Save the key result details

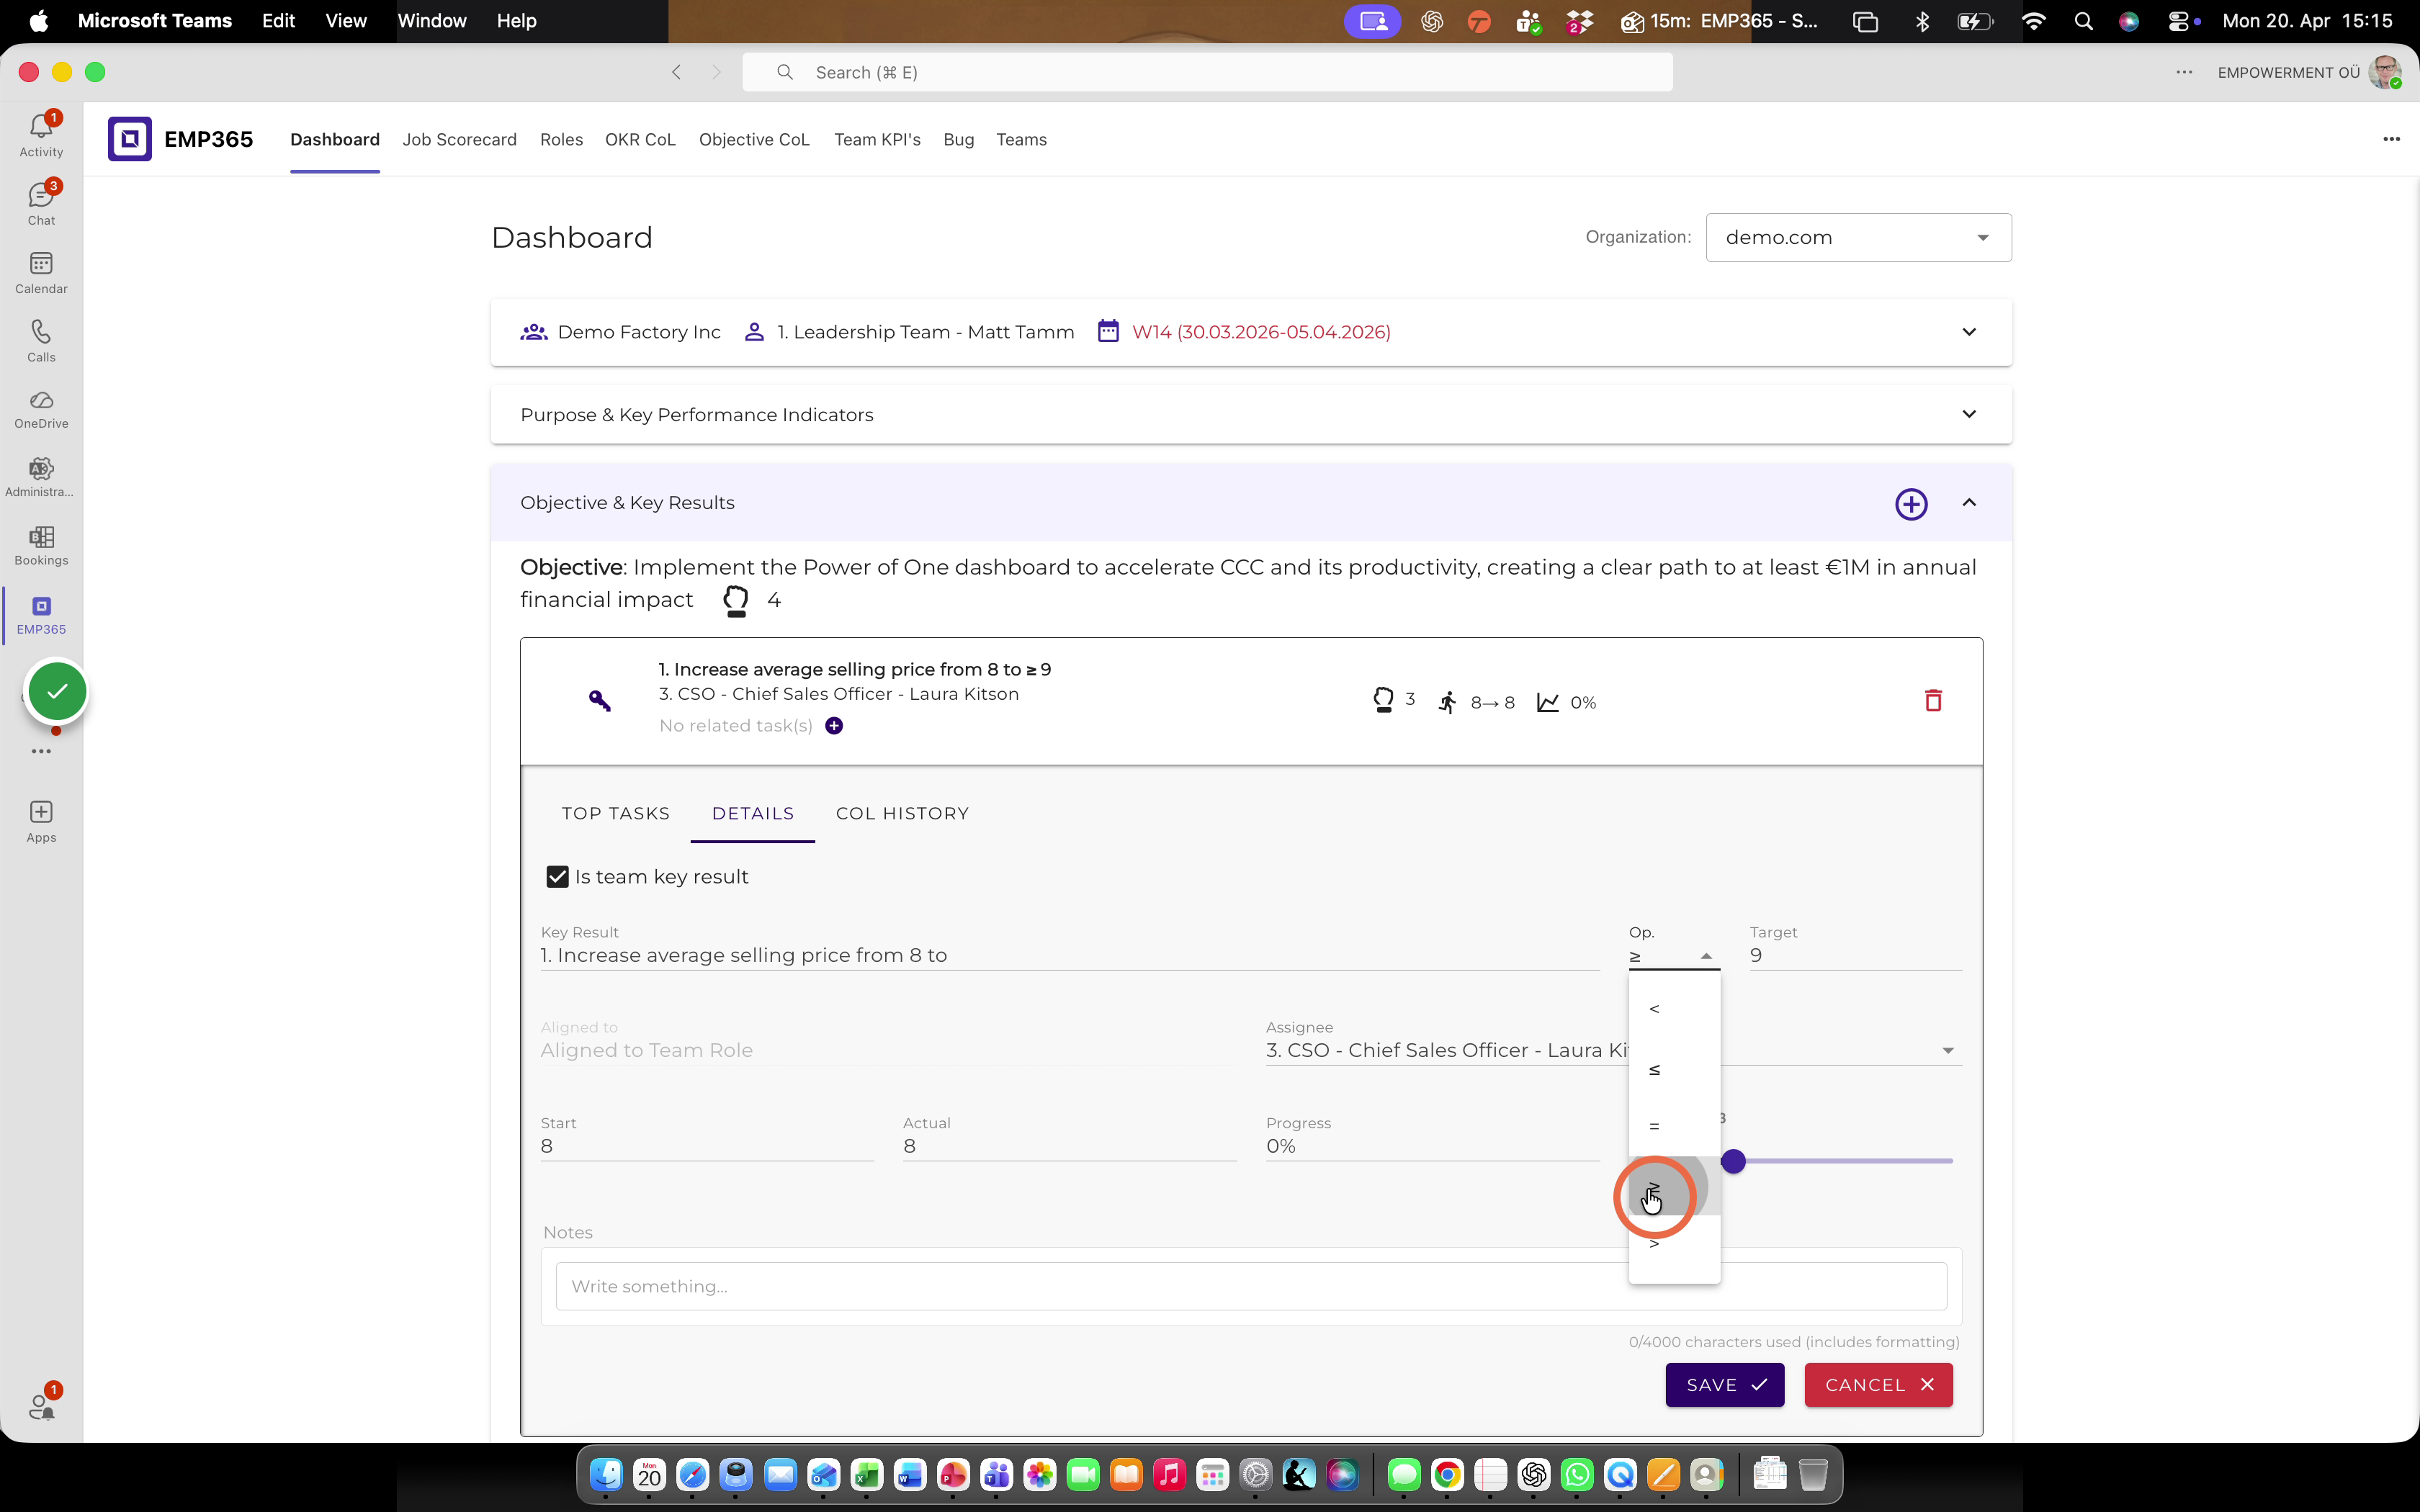(x=1724, y=1385)
